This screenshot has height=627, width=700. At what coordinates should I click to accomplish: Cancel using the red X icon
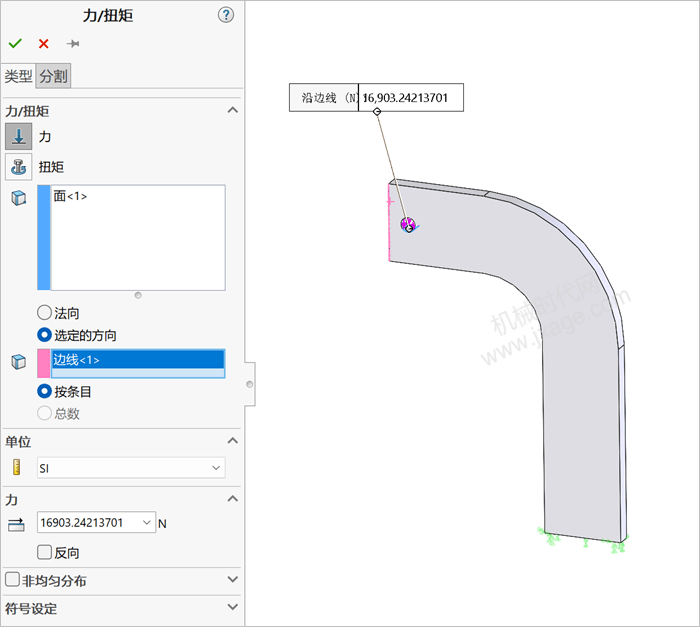(x=43, y=43)
